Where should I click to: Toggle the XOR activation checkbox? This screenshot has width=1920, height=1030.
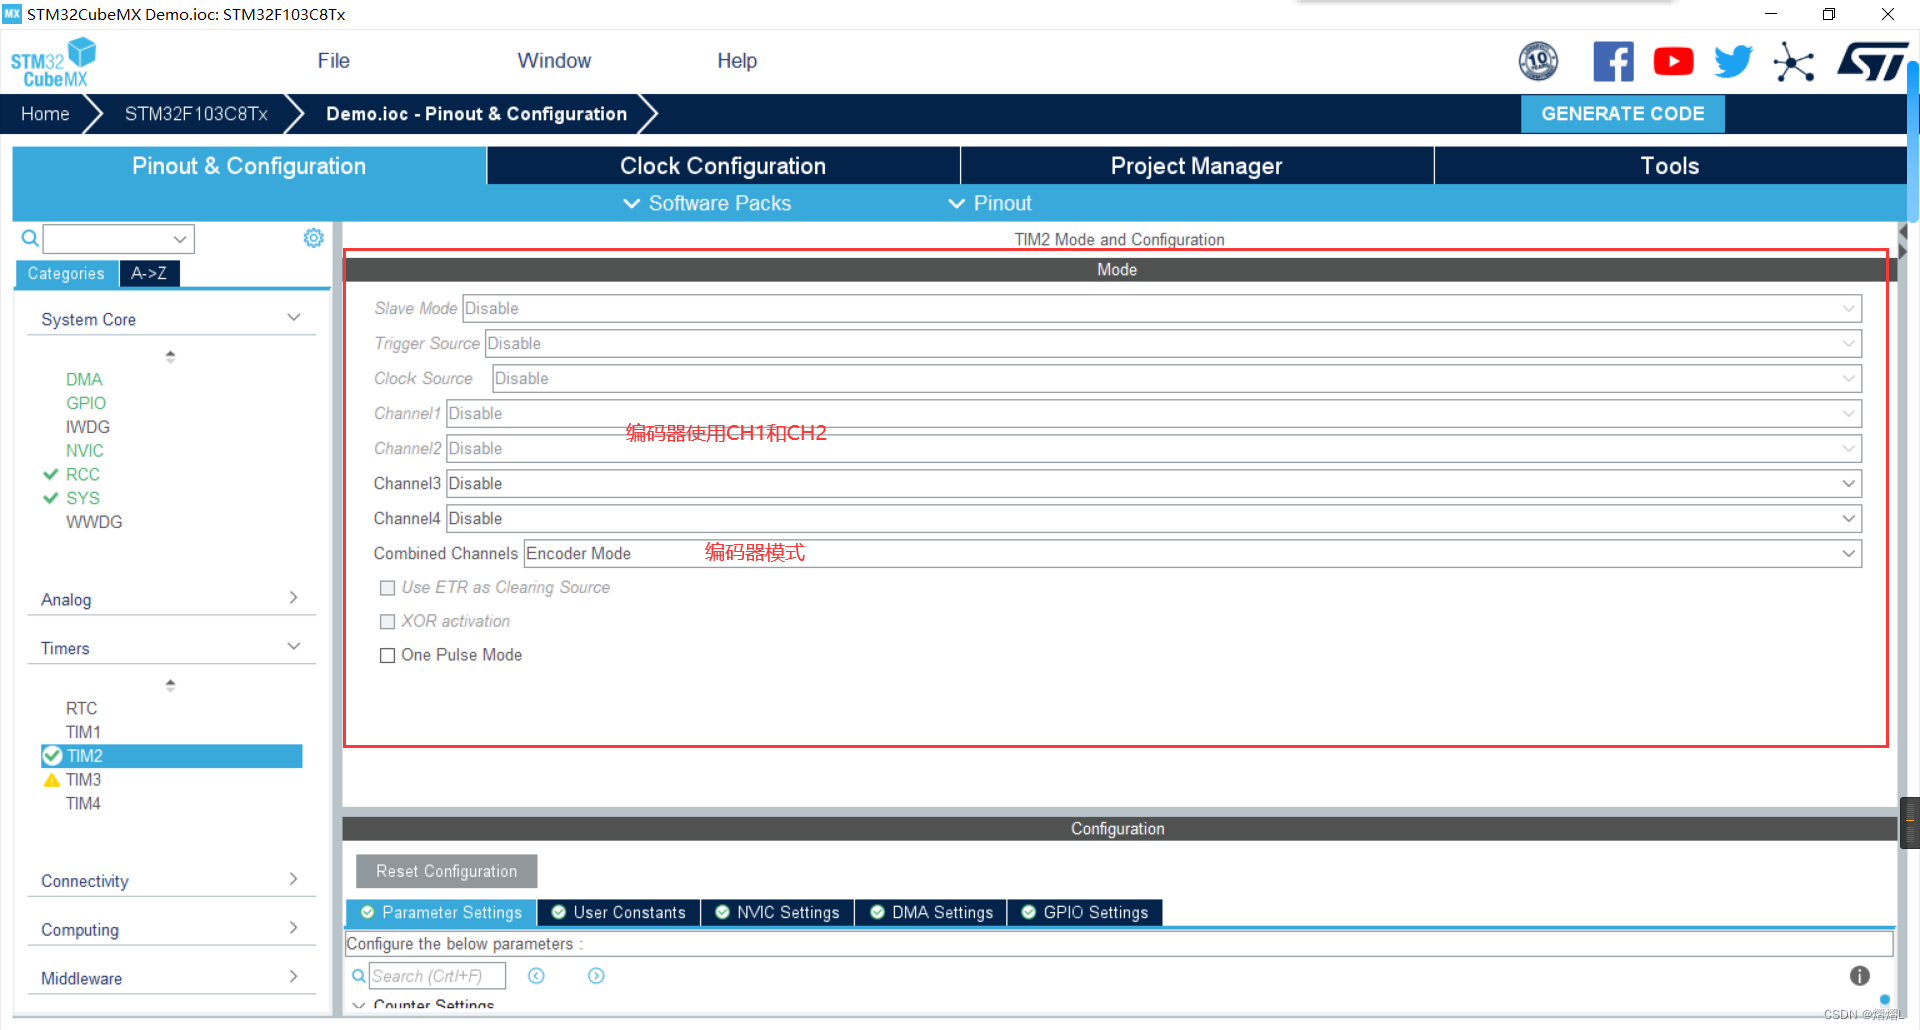point(387,622)
